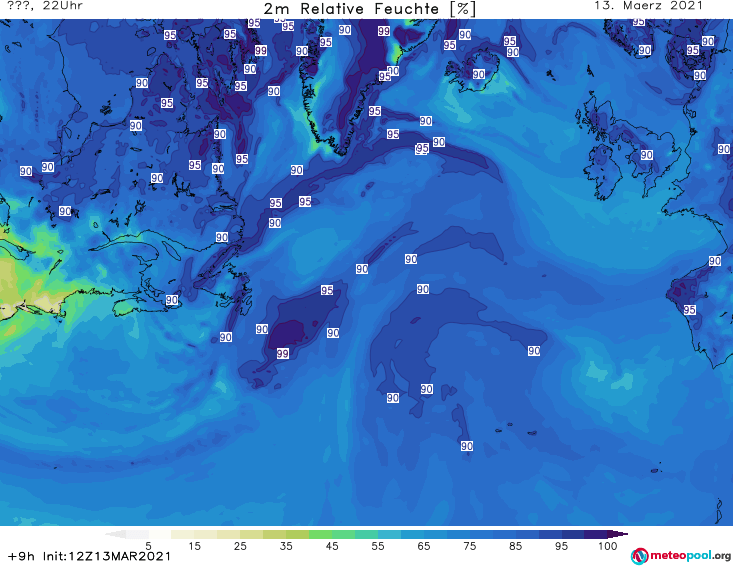
Task: Click the 99 label in mid-Atlantic dark patch
Action: [282, 354]
